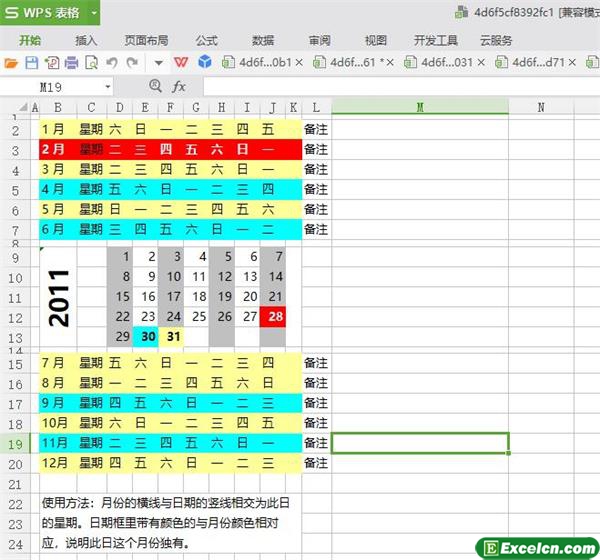This screenshot has width=600, height=560.
Task: Select the 页面布局 ribbon tab
Action: 146,40
